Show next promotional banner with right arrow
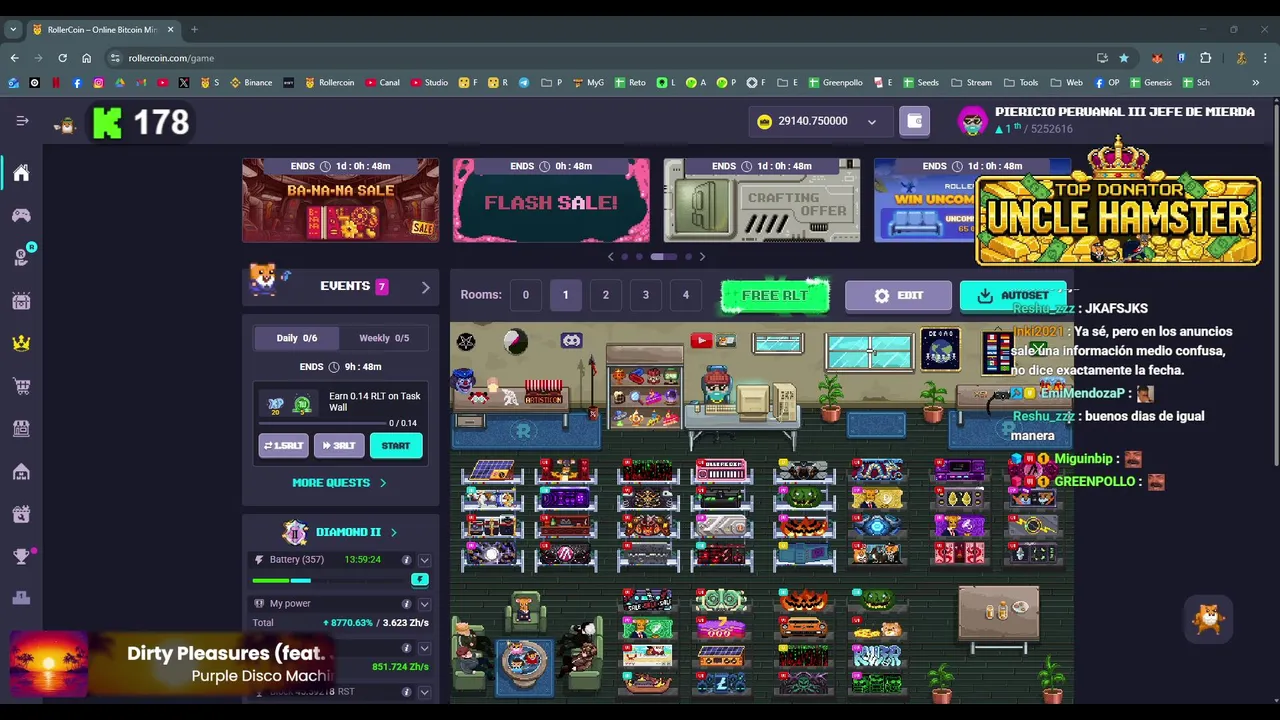The width and height of the screenshot is (1280, 720). pos(702,257)
